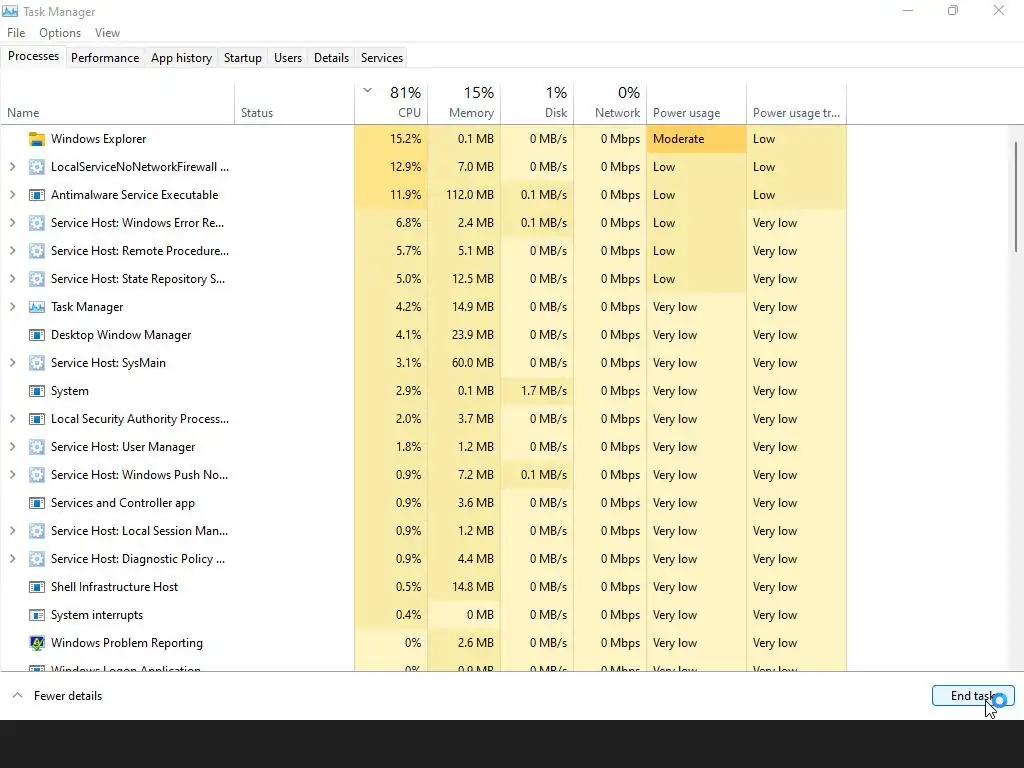Switch to the Performance tab
1024x768 pixels.
pyautogui.click(x=105, y=58)
